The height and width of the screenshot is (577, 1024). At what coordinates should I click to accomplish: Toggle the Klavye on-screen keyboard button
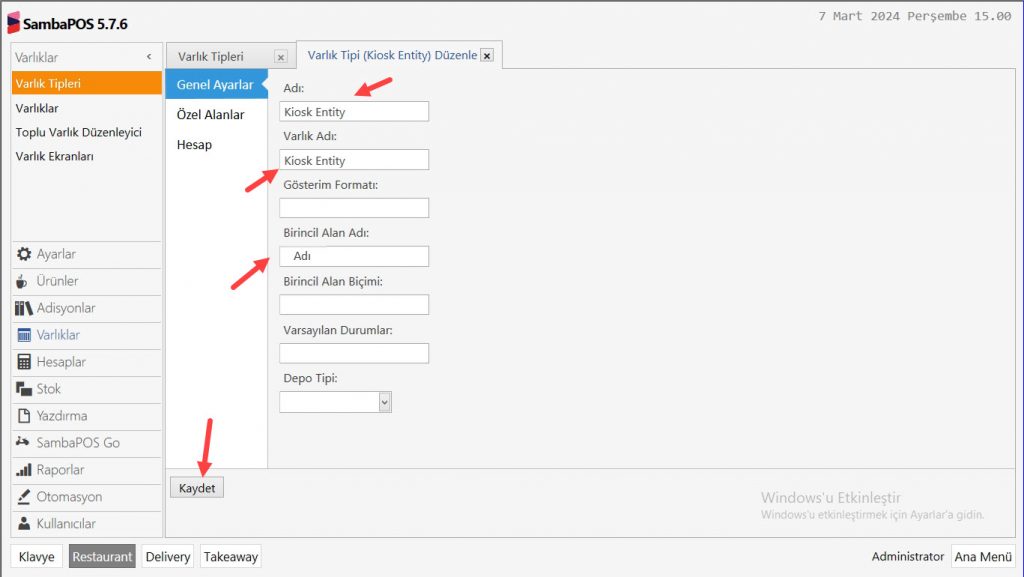37,557
